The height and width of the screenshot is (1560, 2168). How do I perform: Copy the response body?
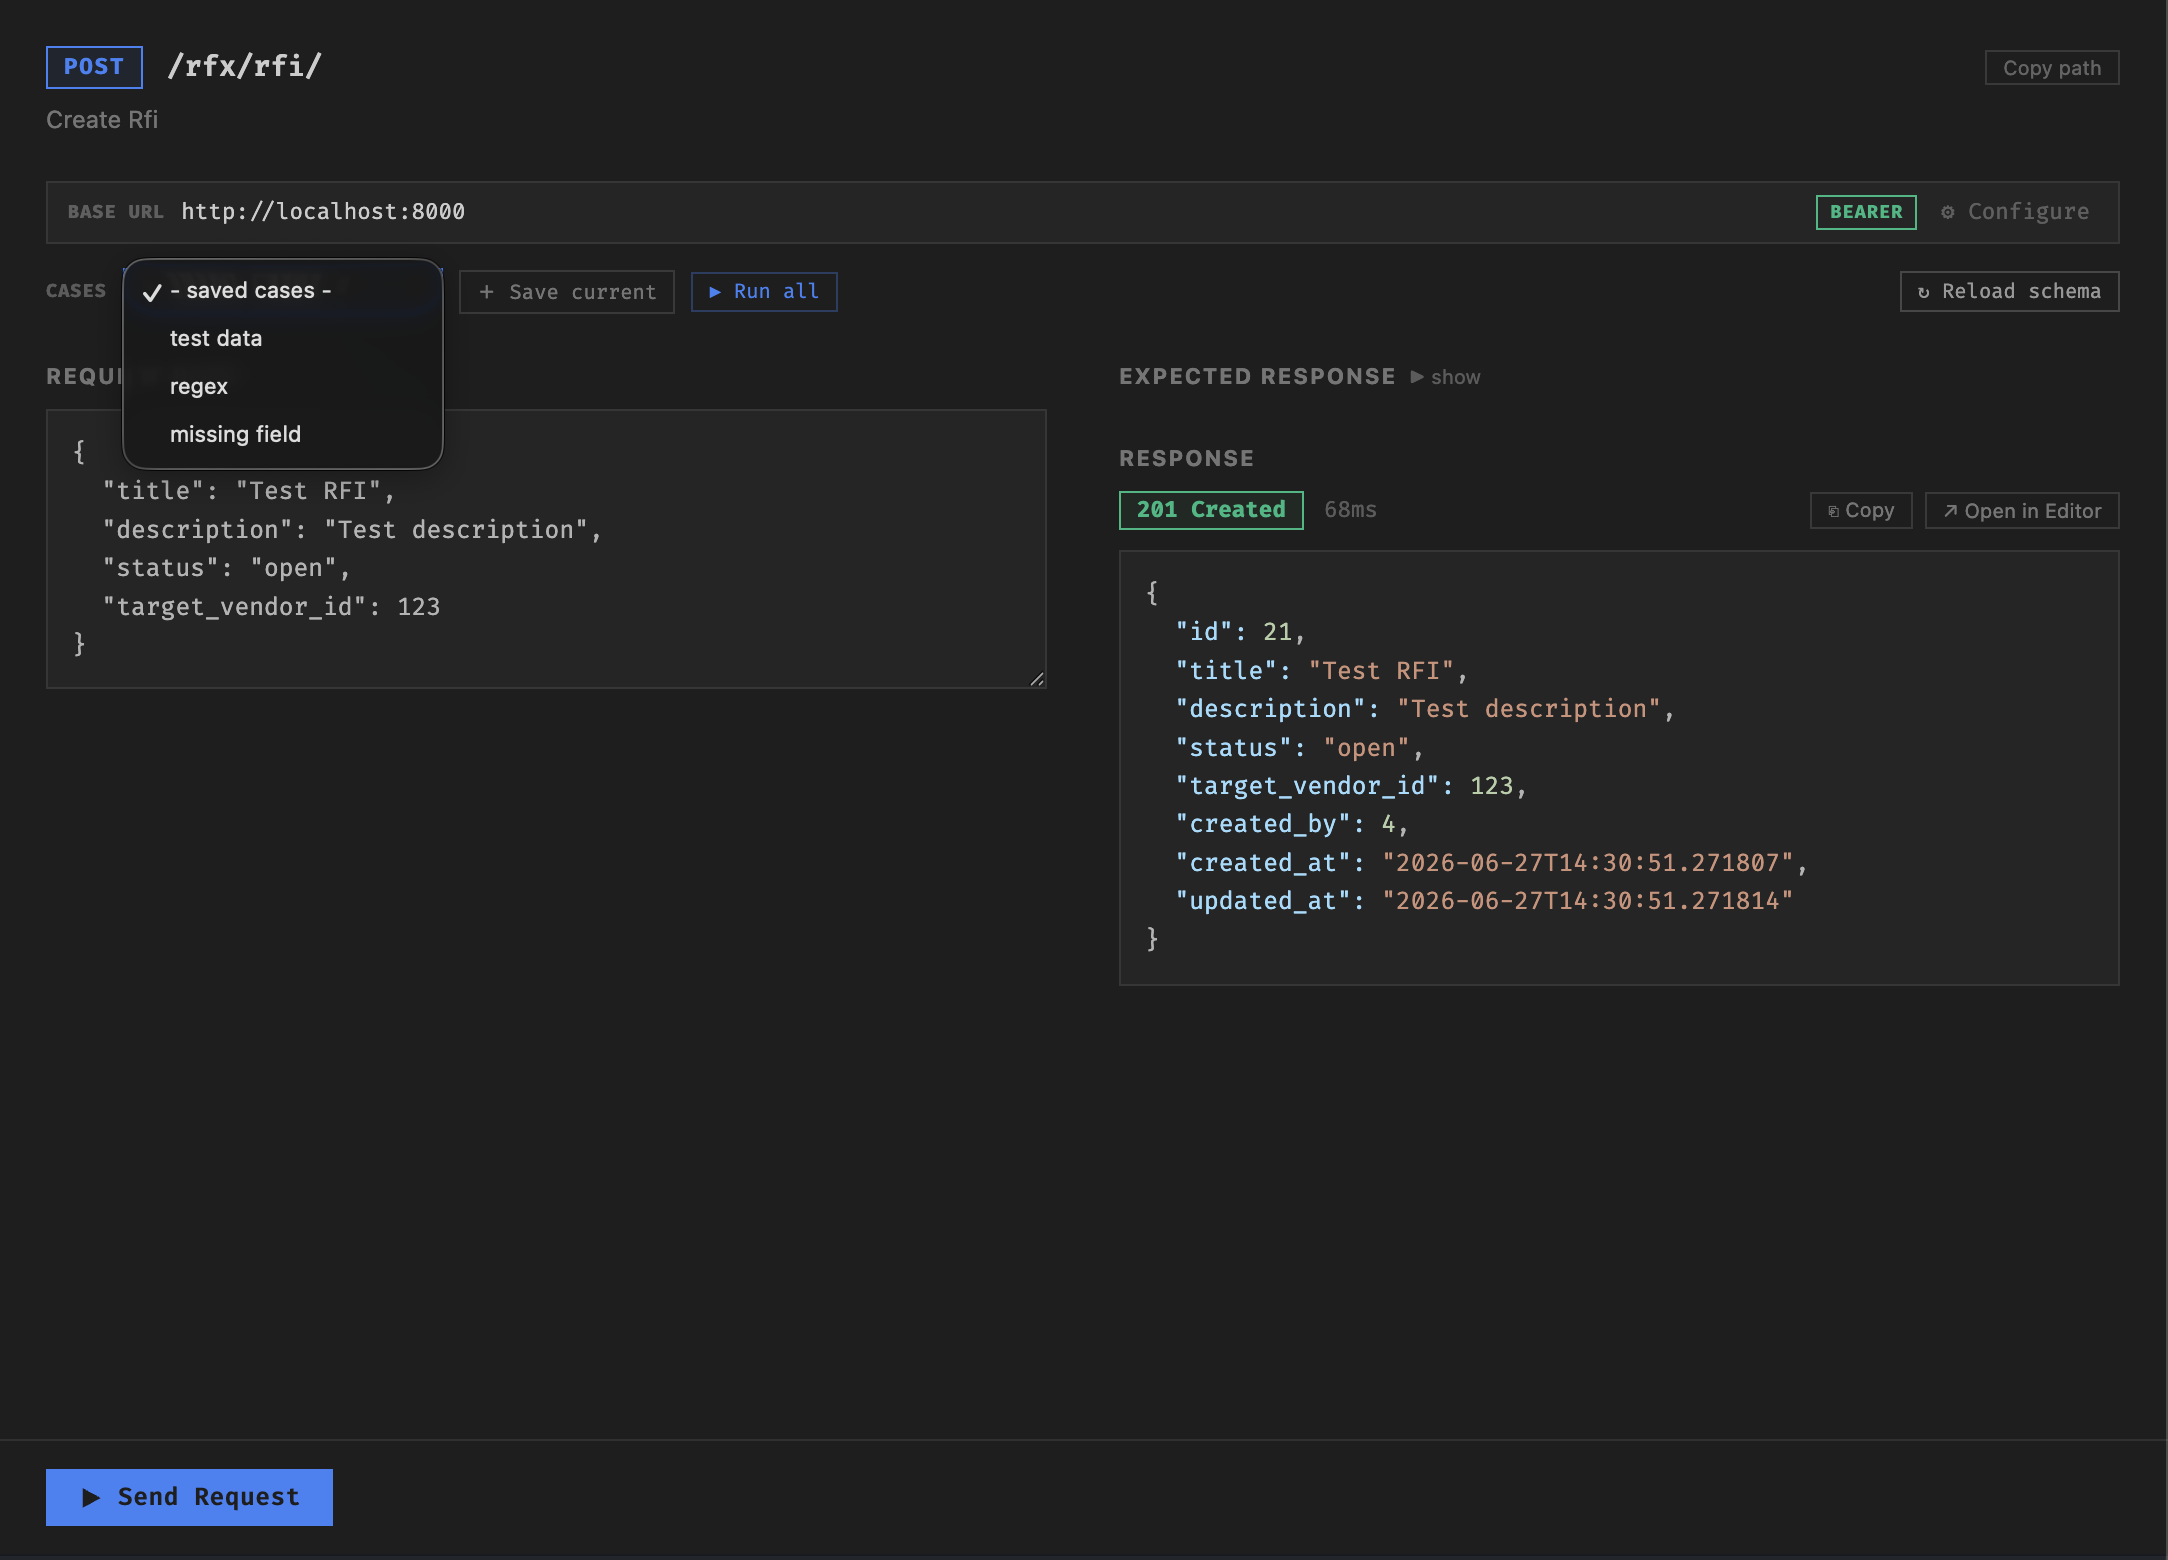click(1861, 510)
